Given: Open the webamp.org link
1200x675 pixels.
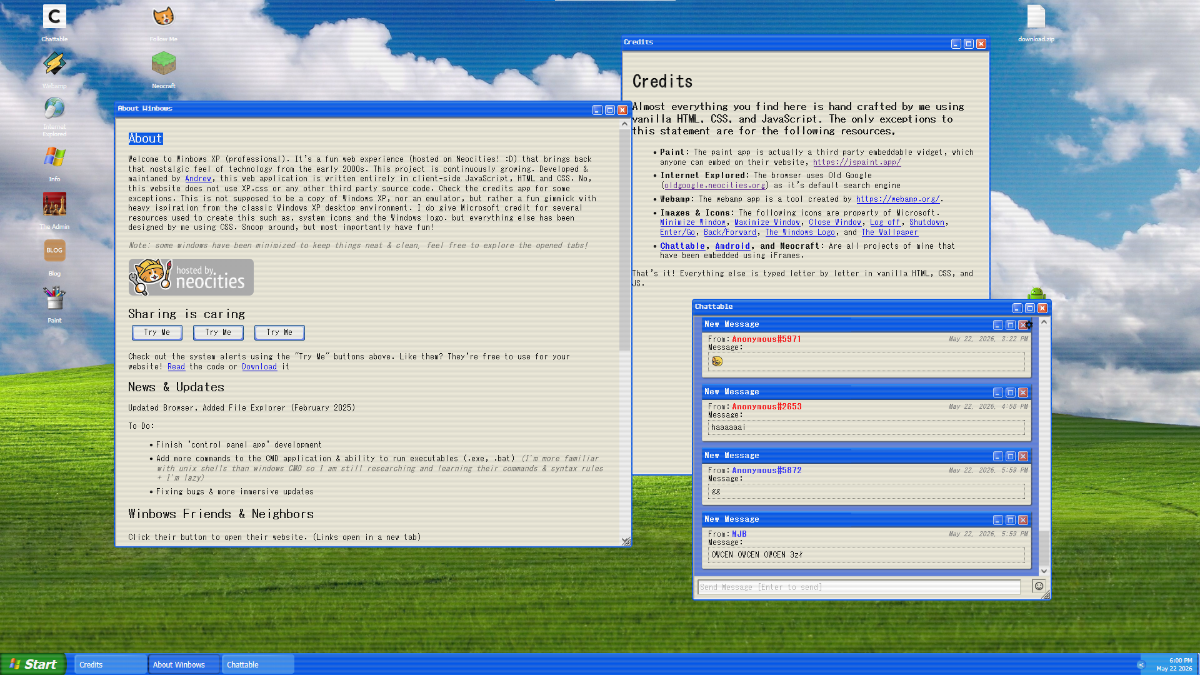Looking at the screenshot, I should coord(898,199).
